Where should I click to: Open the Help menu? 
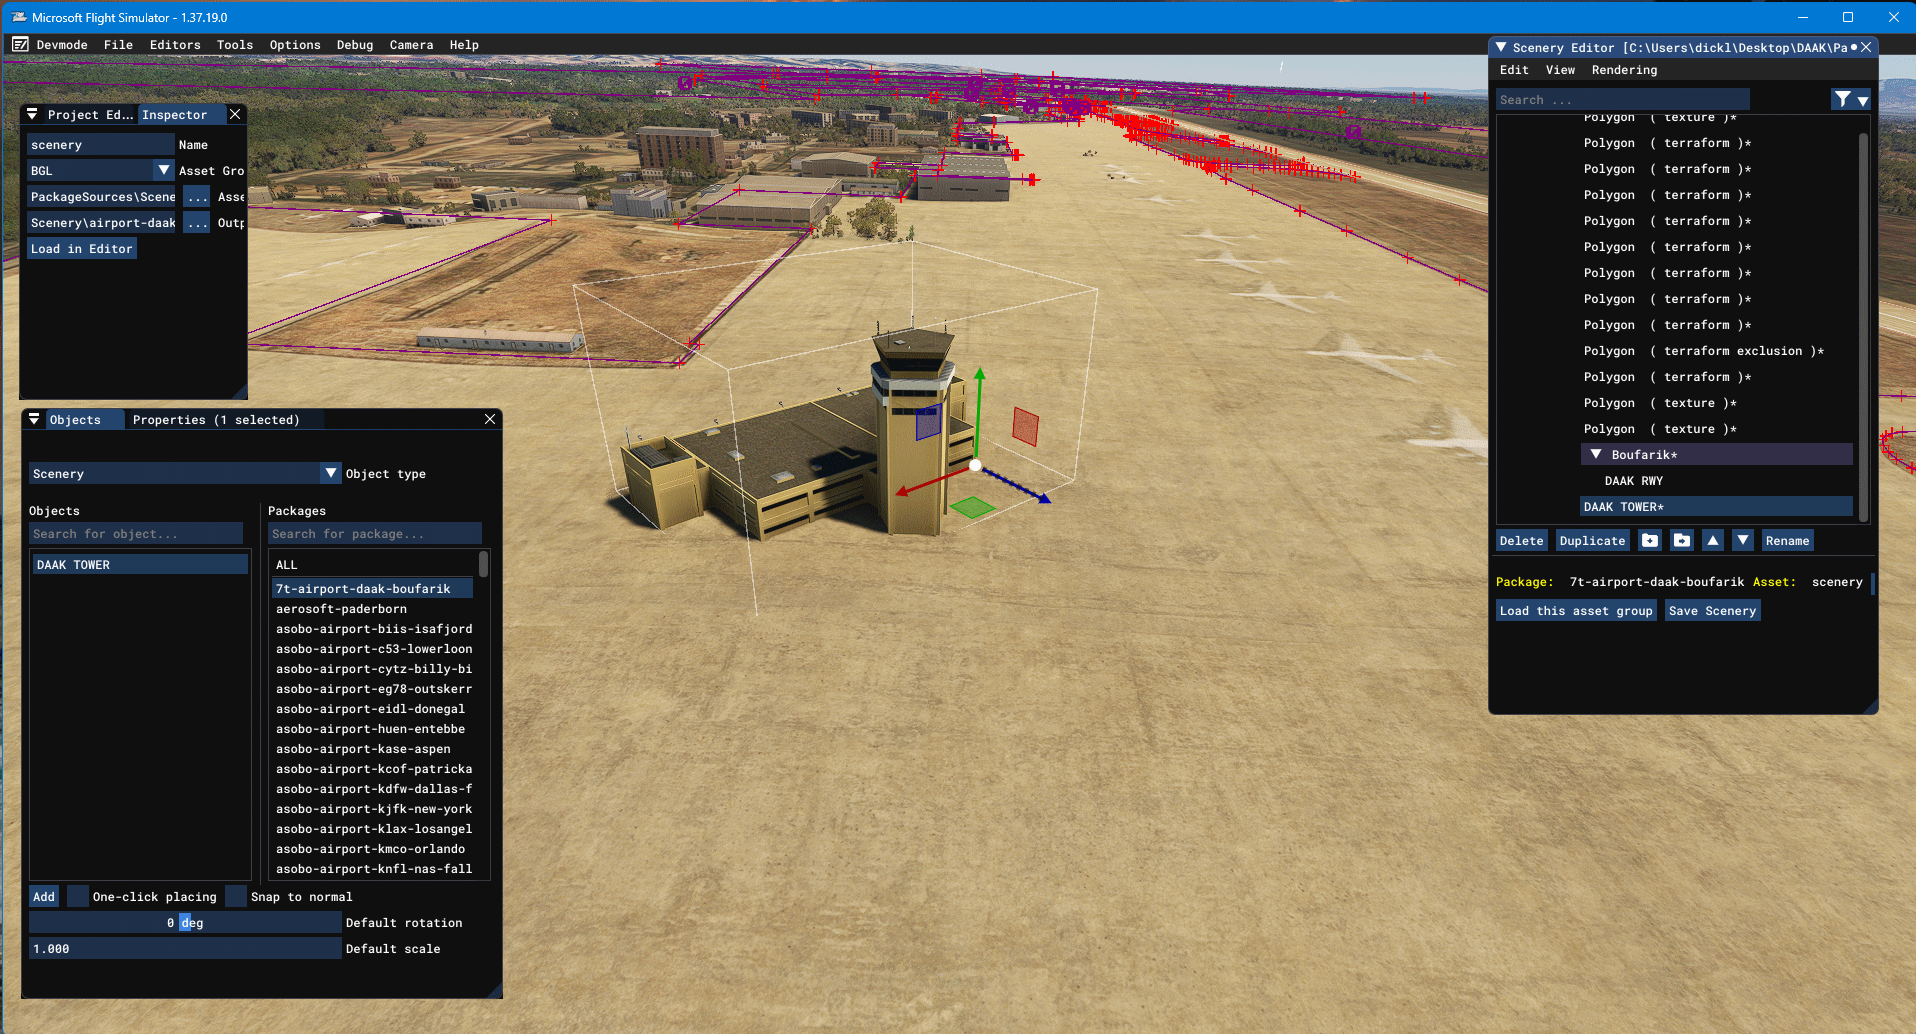pos(464,45)
